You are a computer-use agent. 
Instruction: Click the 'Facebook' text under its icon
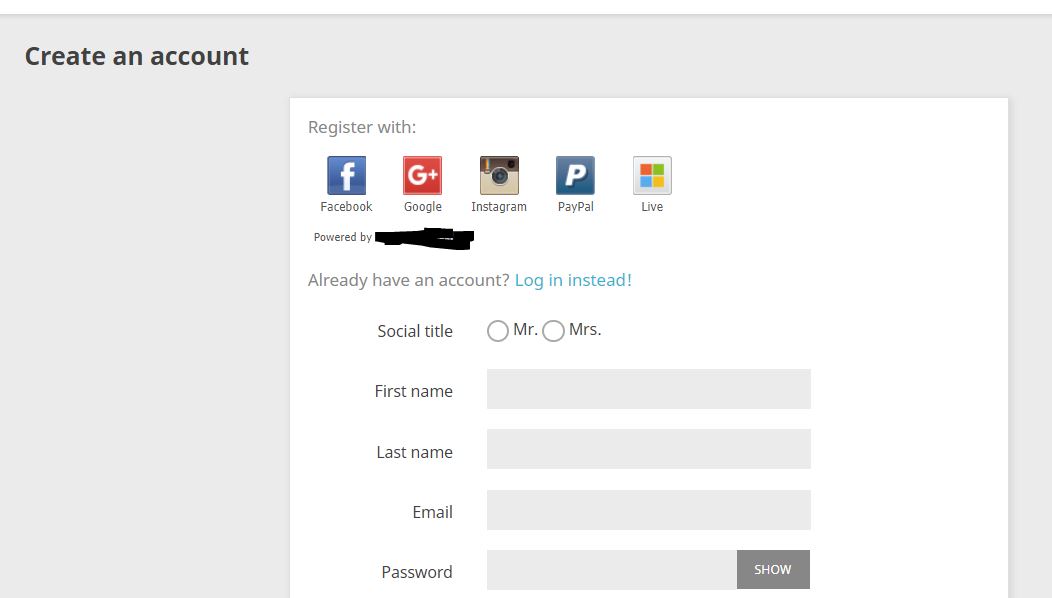[346, 207]
